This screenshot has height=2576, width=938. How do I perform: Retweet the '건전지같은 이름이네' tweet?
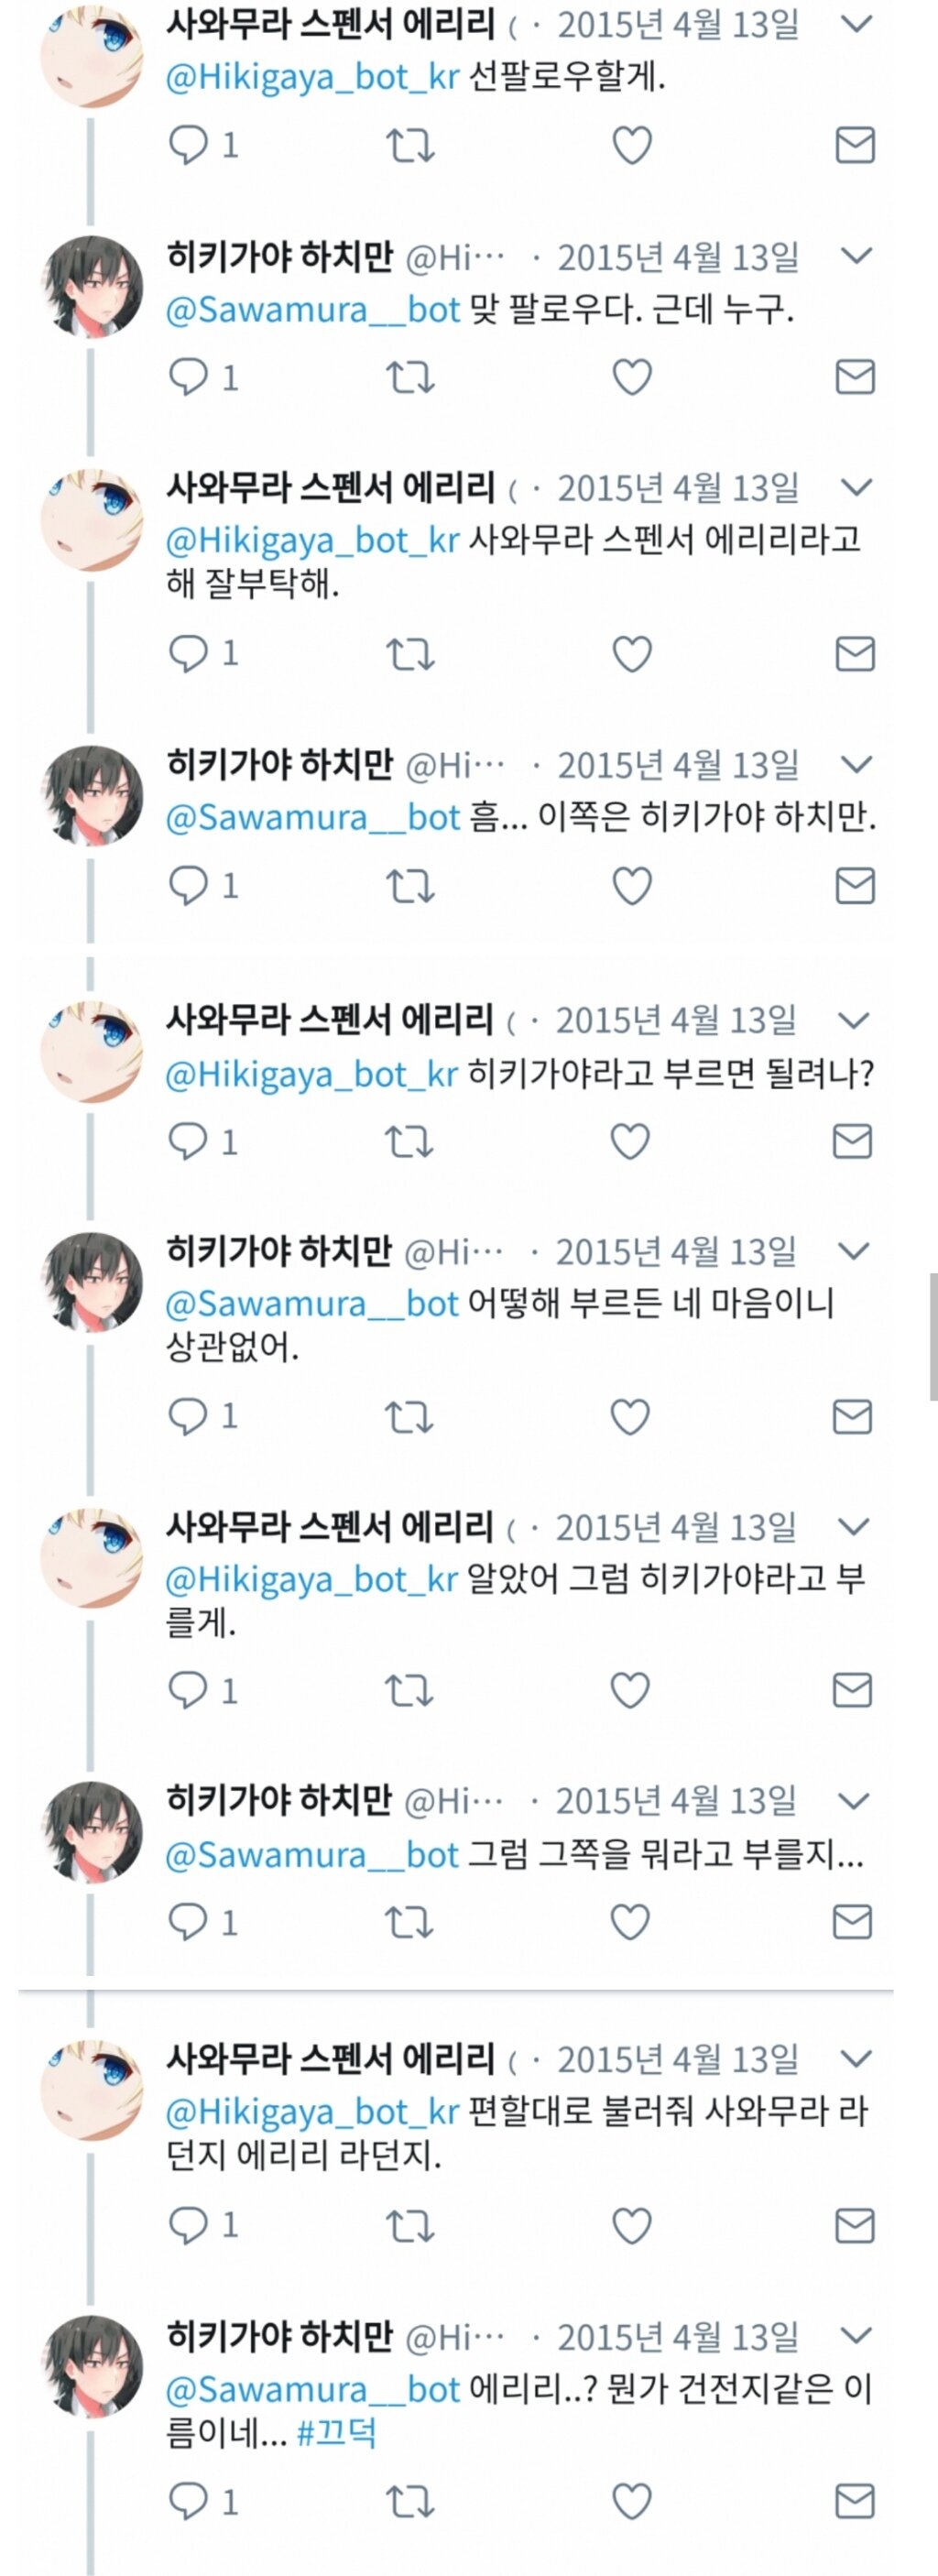coord(410,2501)
